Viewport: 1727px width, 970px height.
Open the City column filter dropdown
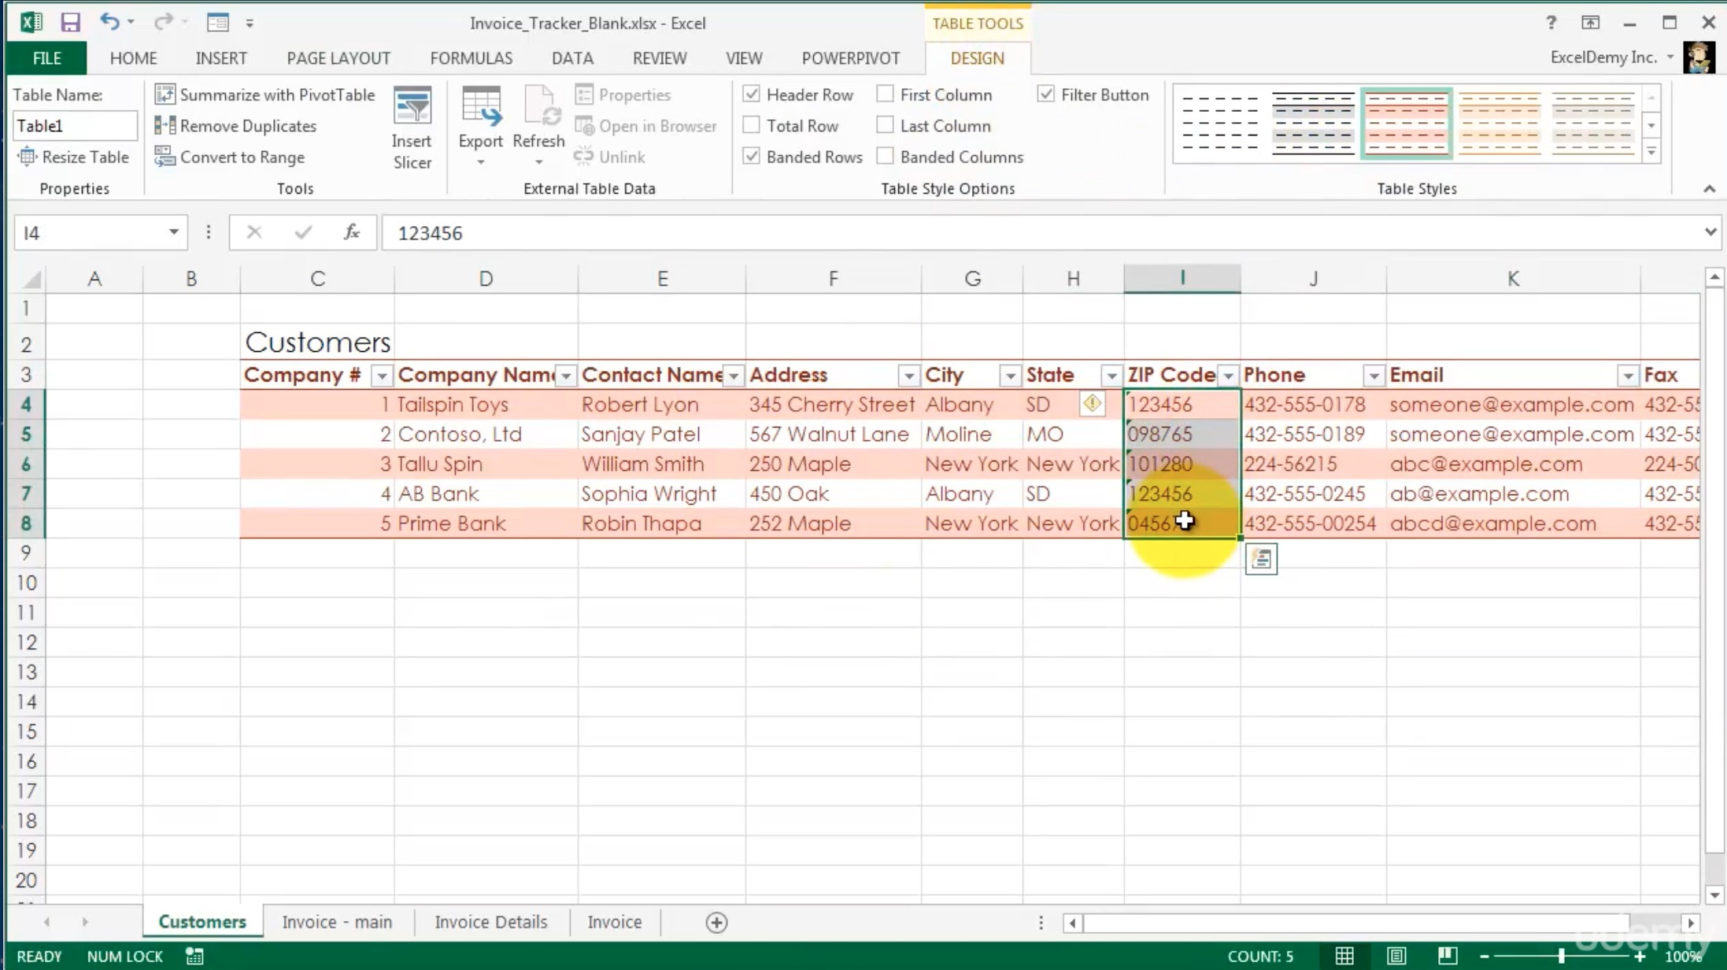[x=1010, y=376]
